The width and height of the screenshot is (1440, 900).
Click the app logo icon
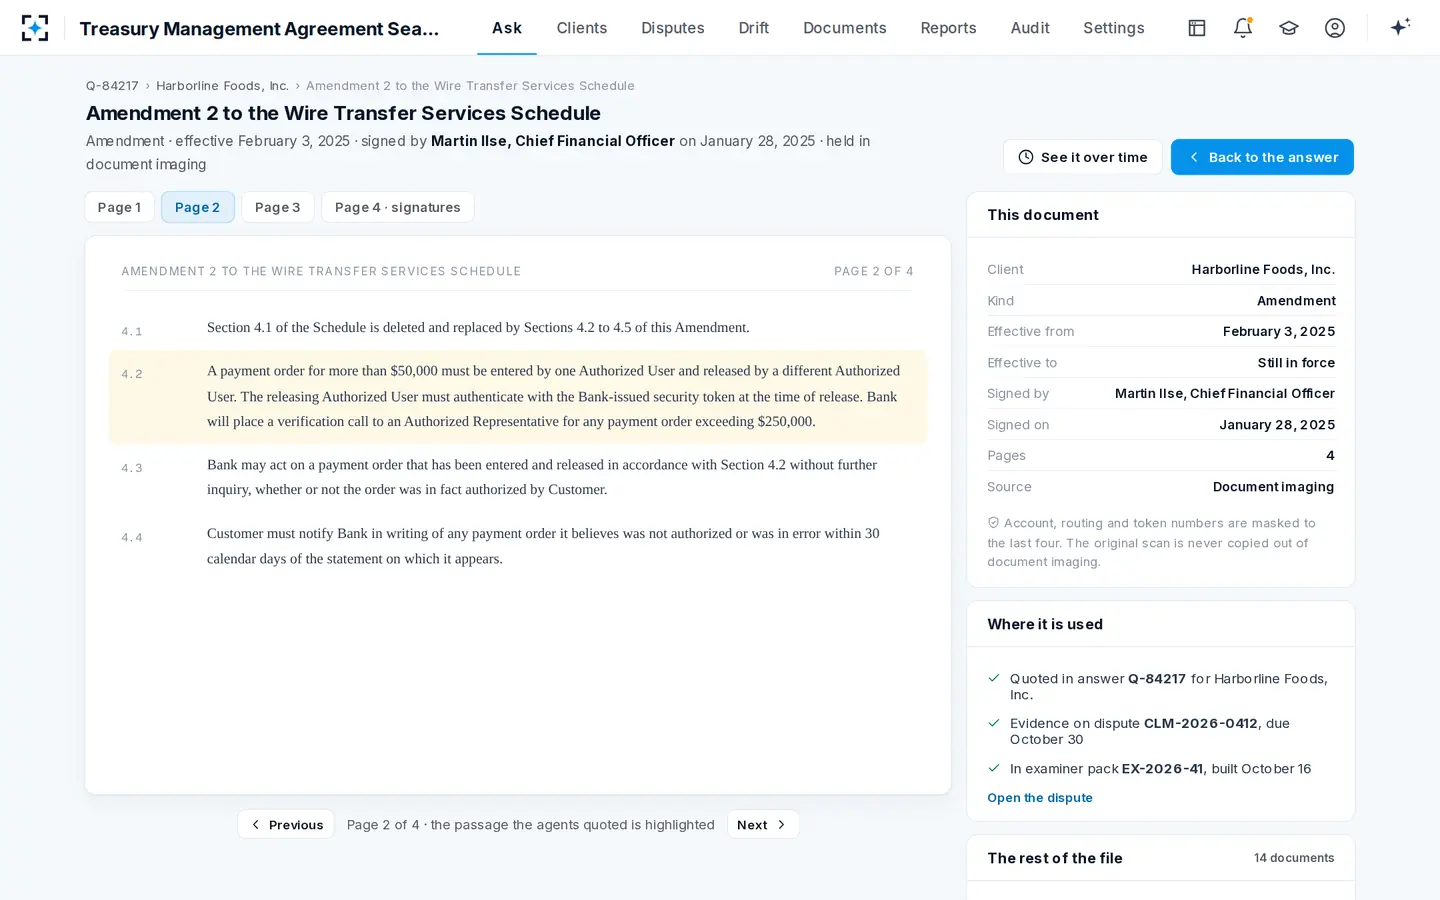tap(35, 28)
